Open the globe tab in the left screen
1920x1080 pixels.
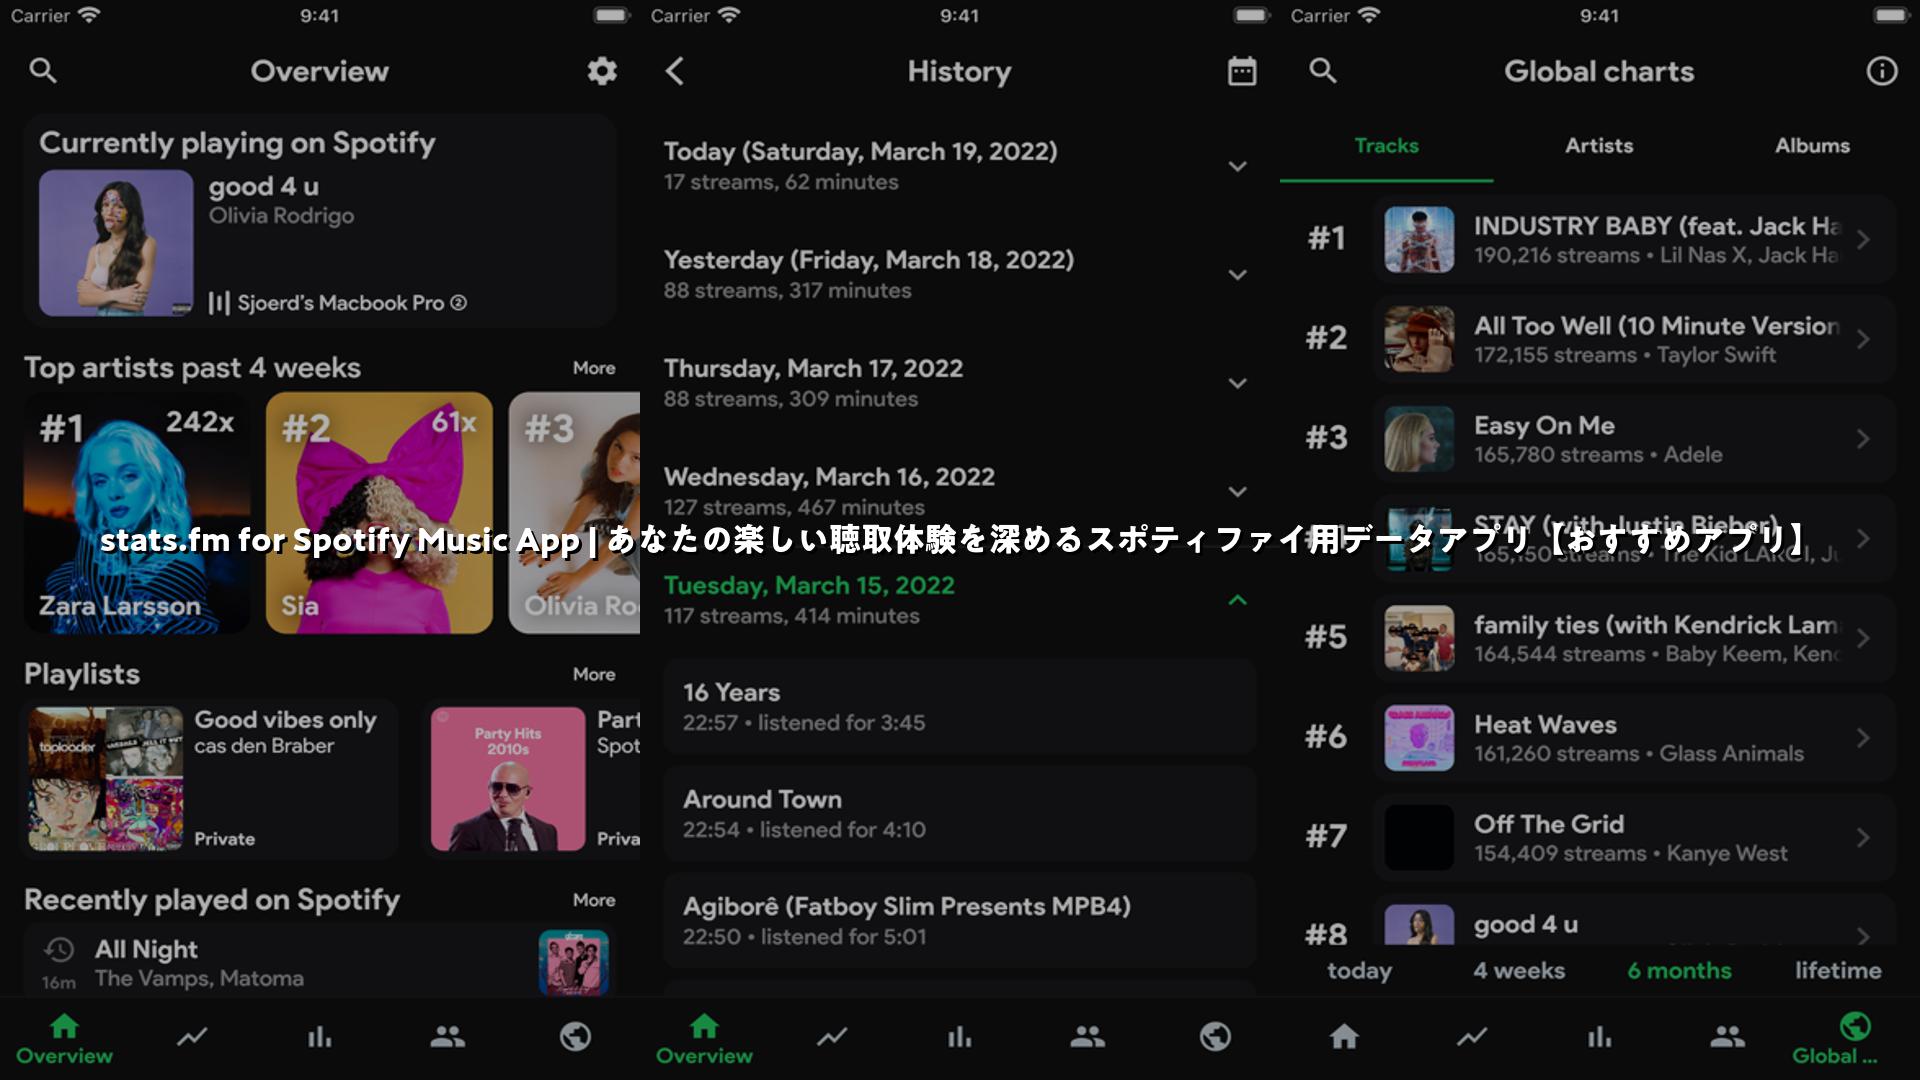576,1037
